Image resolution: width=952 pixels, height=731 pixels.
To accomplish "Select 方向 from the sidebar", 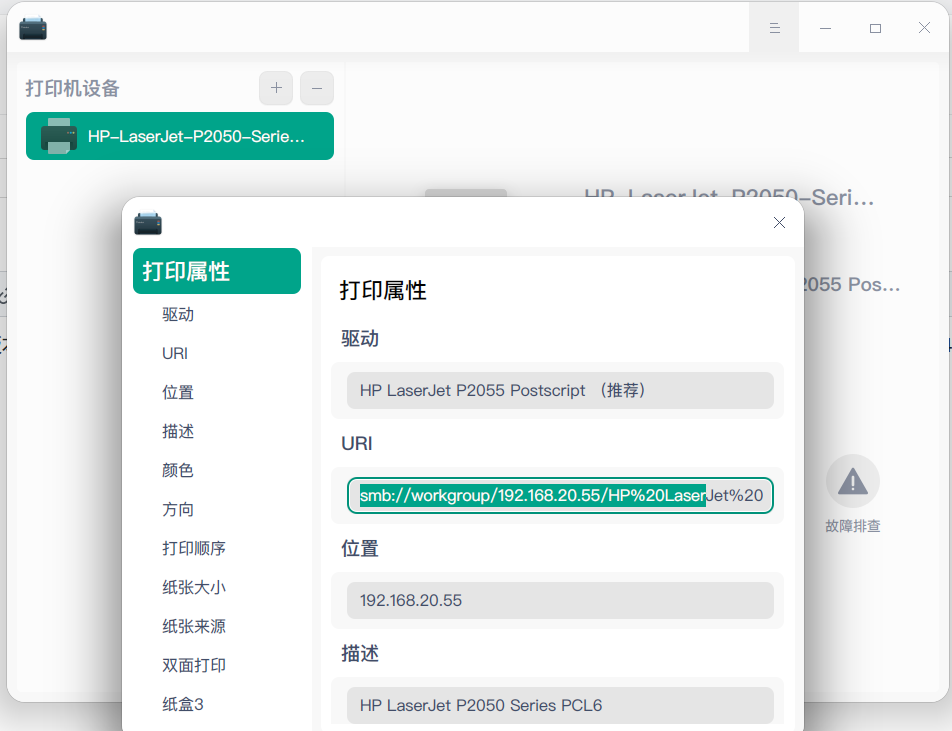I will tap(177, 509).
